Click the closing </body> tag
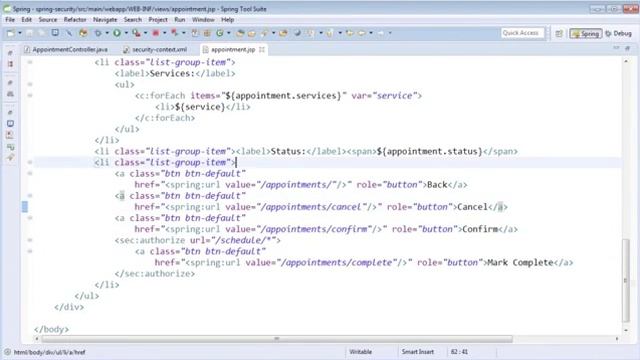640x360 pixels. coord(51,329)
